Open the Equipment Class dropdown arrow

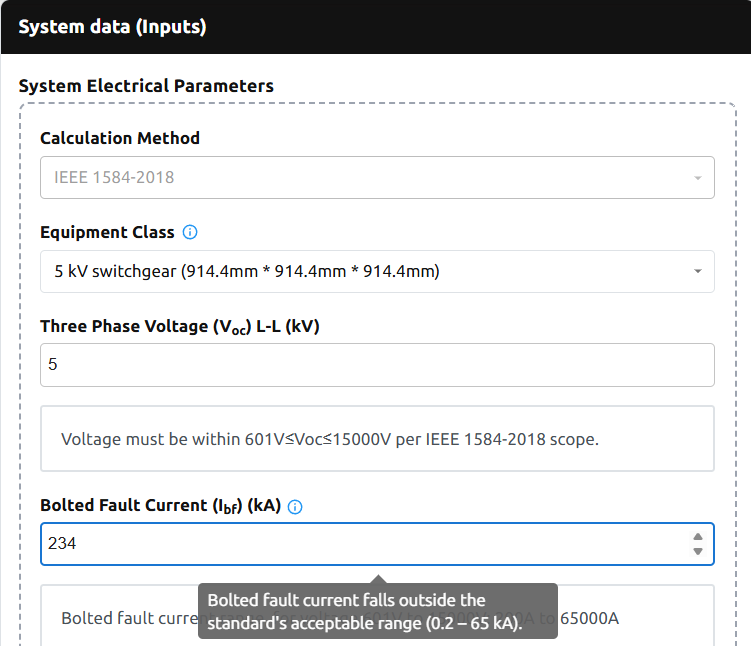tap(696, 271)
